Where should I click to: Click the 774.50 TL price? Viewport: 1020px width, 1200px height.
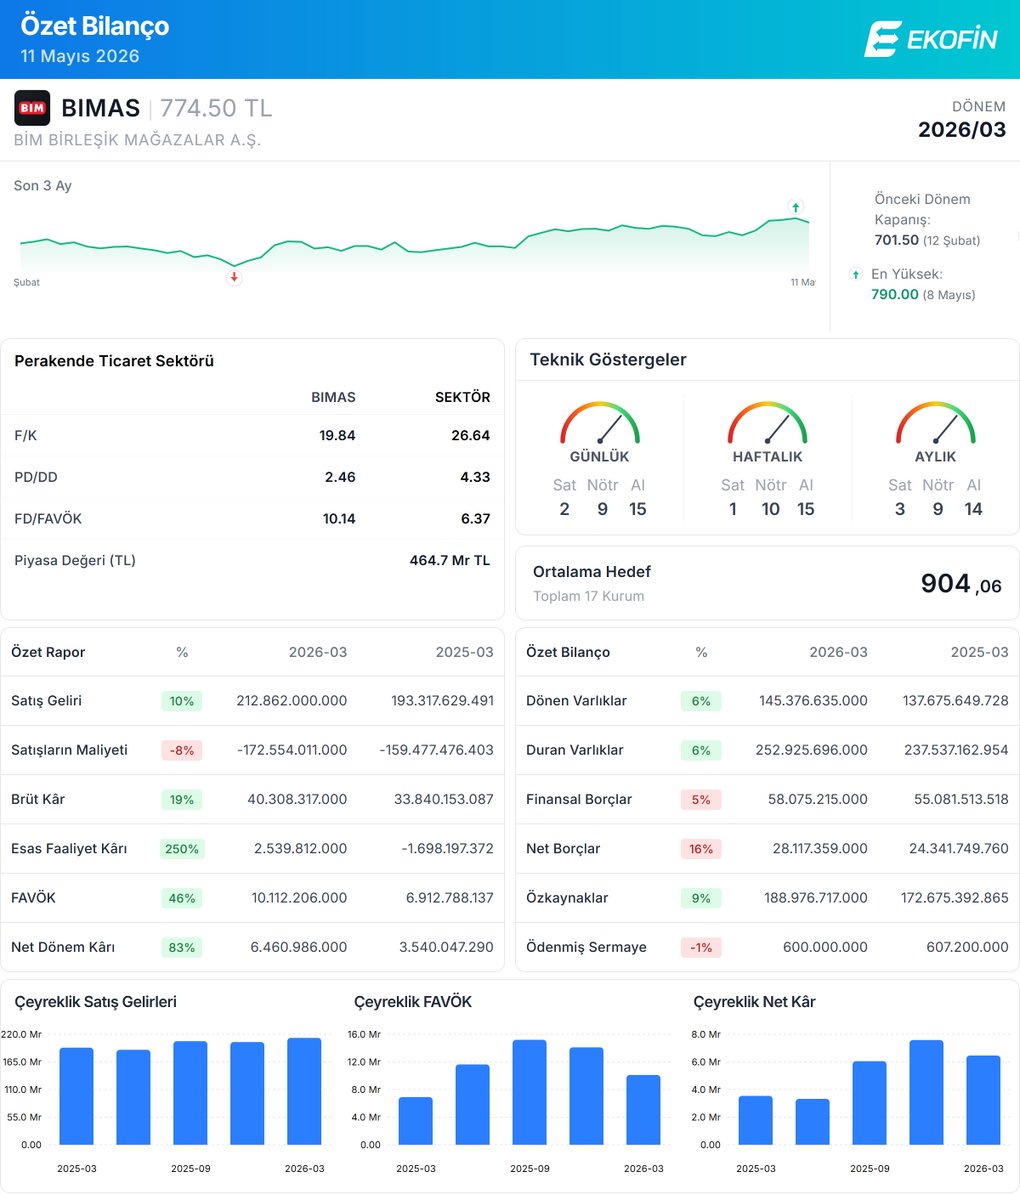coord(216,108)
